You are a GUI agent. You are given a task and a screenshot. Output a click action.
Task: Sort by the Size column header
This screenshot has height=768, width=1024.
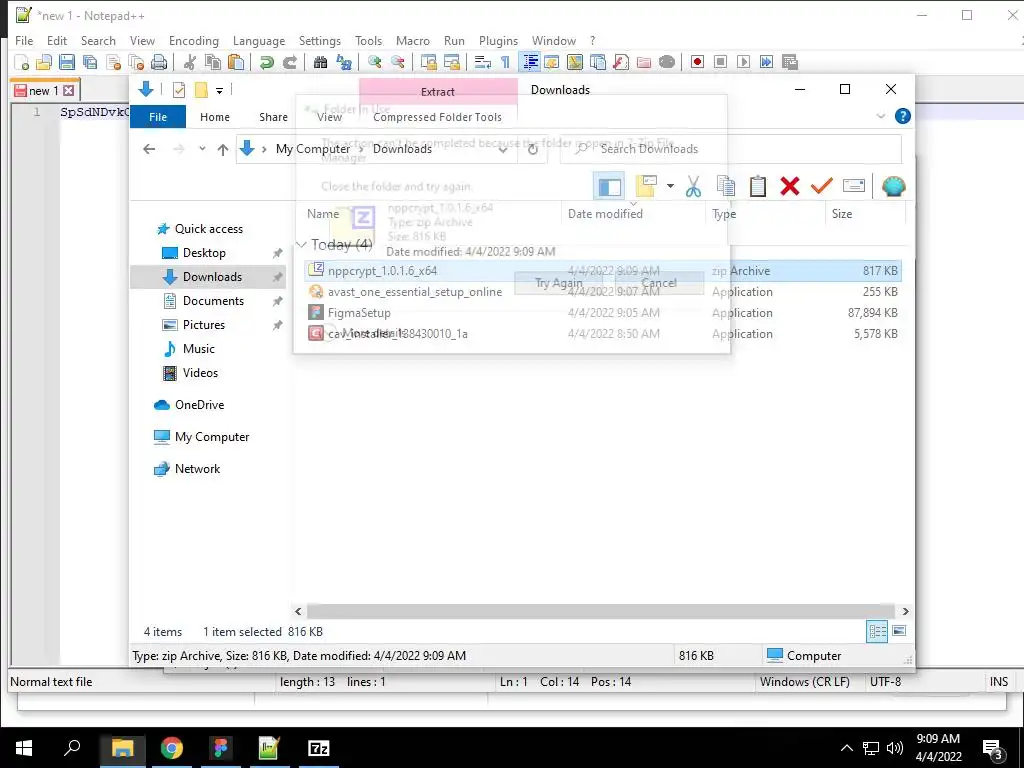(x=865, y=214)
